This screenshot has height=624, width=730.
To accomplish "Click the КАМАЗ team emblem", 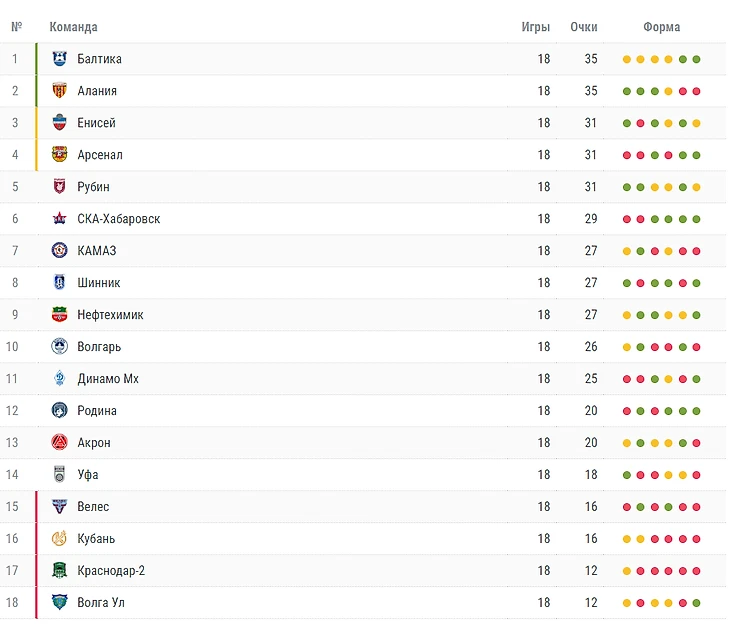I will coord(59,251).
